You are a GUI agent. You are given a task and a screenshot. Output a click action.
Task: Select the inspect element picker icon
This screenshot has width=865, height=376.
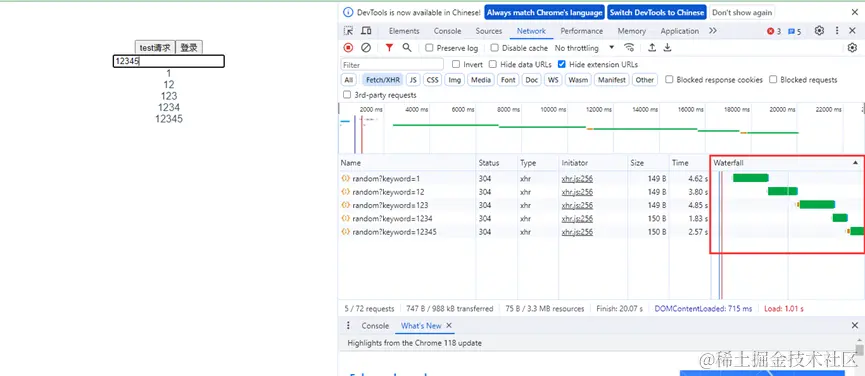pyautogui.click(x=348, y=31)
